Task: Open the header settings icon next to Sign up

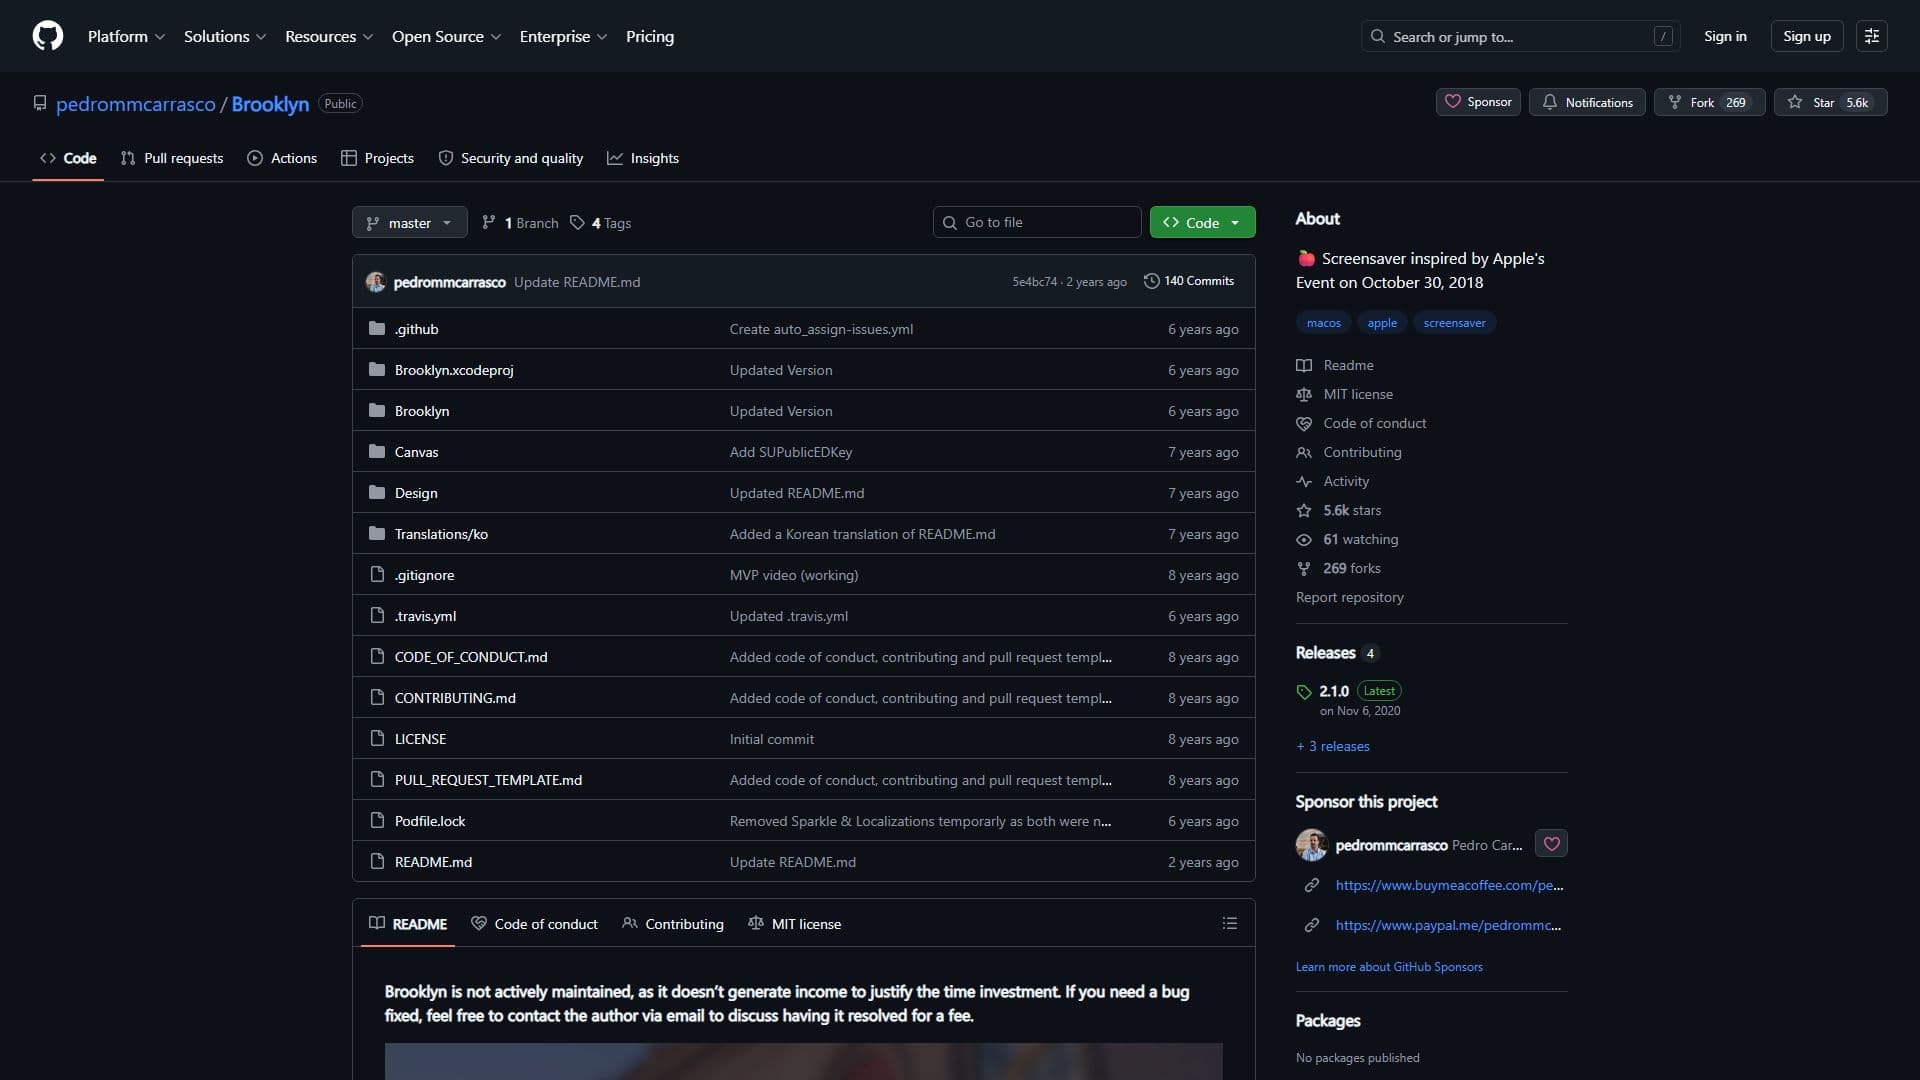Action: 1871,36
